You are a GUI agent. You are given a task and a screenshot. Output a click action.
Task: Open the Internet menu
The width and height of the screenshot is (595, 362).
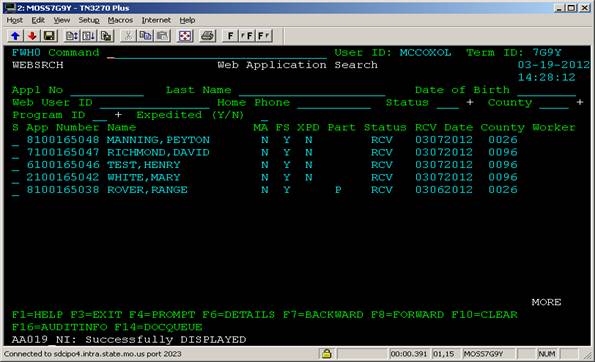coord(156,20)
